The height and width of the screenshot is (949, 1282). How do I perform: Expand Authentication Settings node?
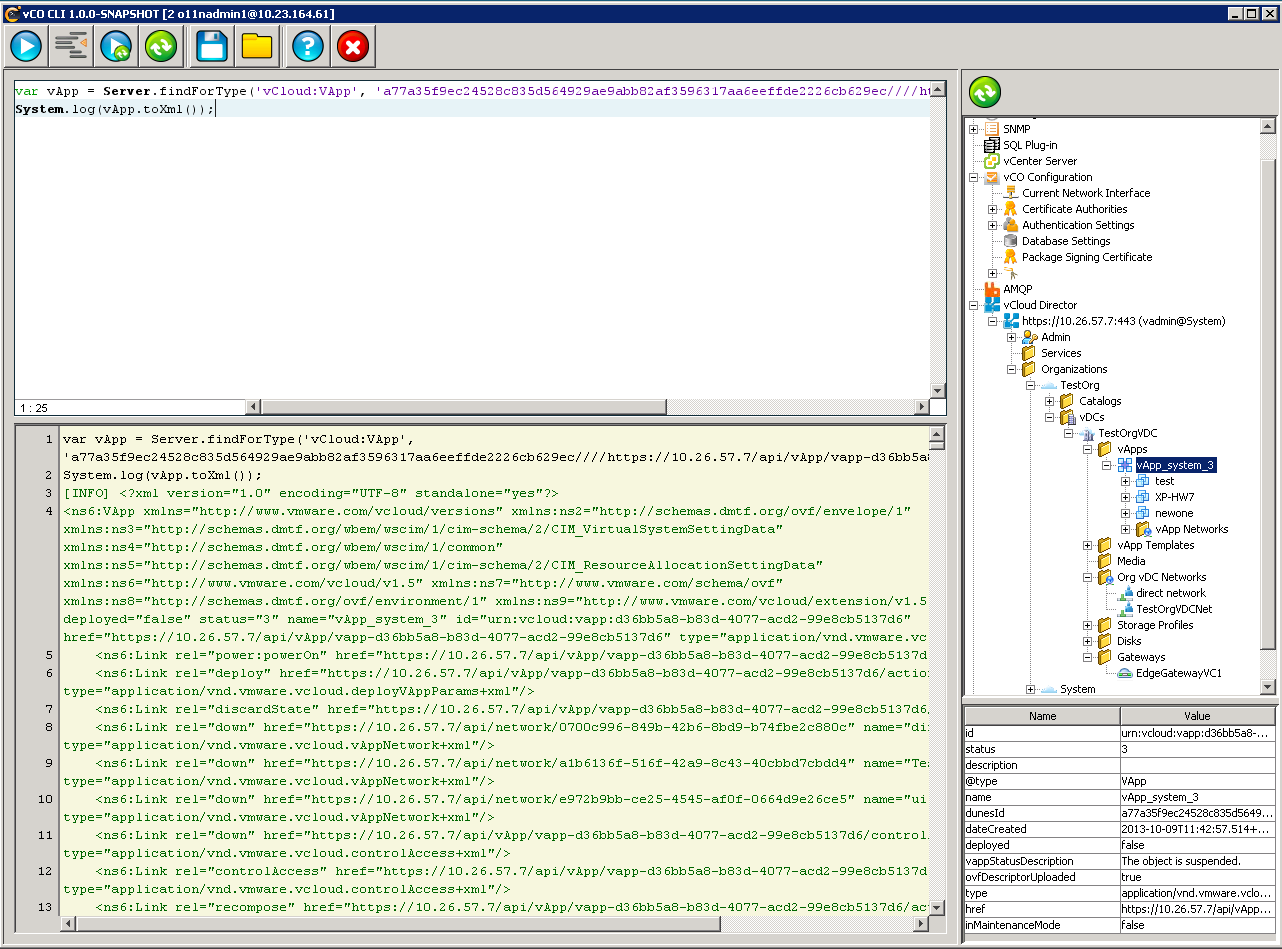pyautogui.click(x=992, y=225)
